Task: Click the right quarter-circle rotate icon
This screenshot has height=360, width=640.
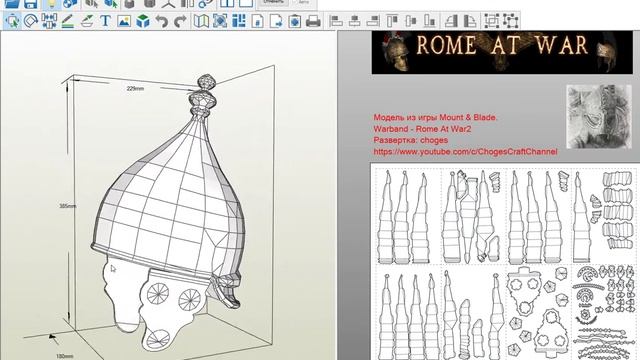Action: (x=469, y=21)
